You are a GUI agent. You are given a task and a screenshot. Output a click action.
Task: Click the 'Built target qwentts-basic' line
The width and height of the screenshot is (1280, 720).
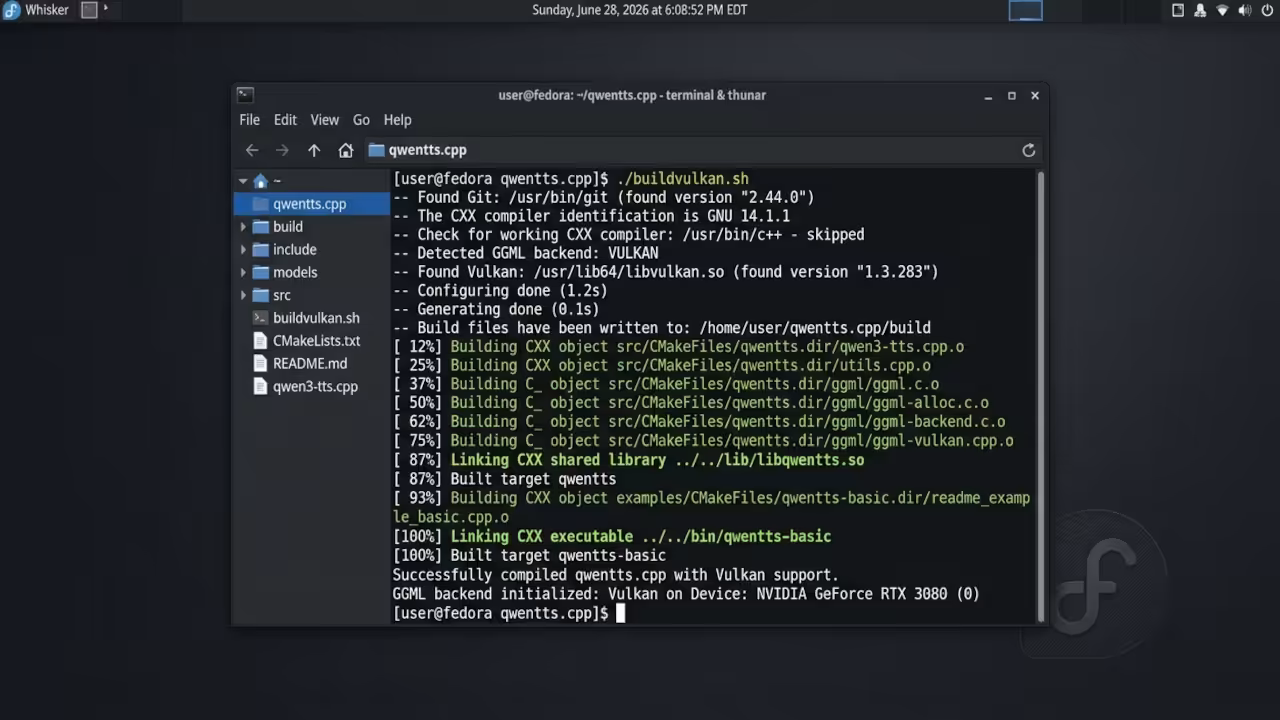pos(529,555)
